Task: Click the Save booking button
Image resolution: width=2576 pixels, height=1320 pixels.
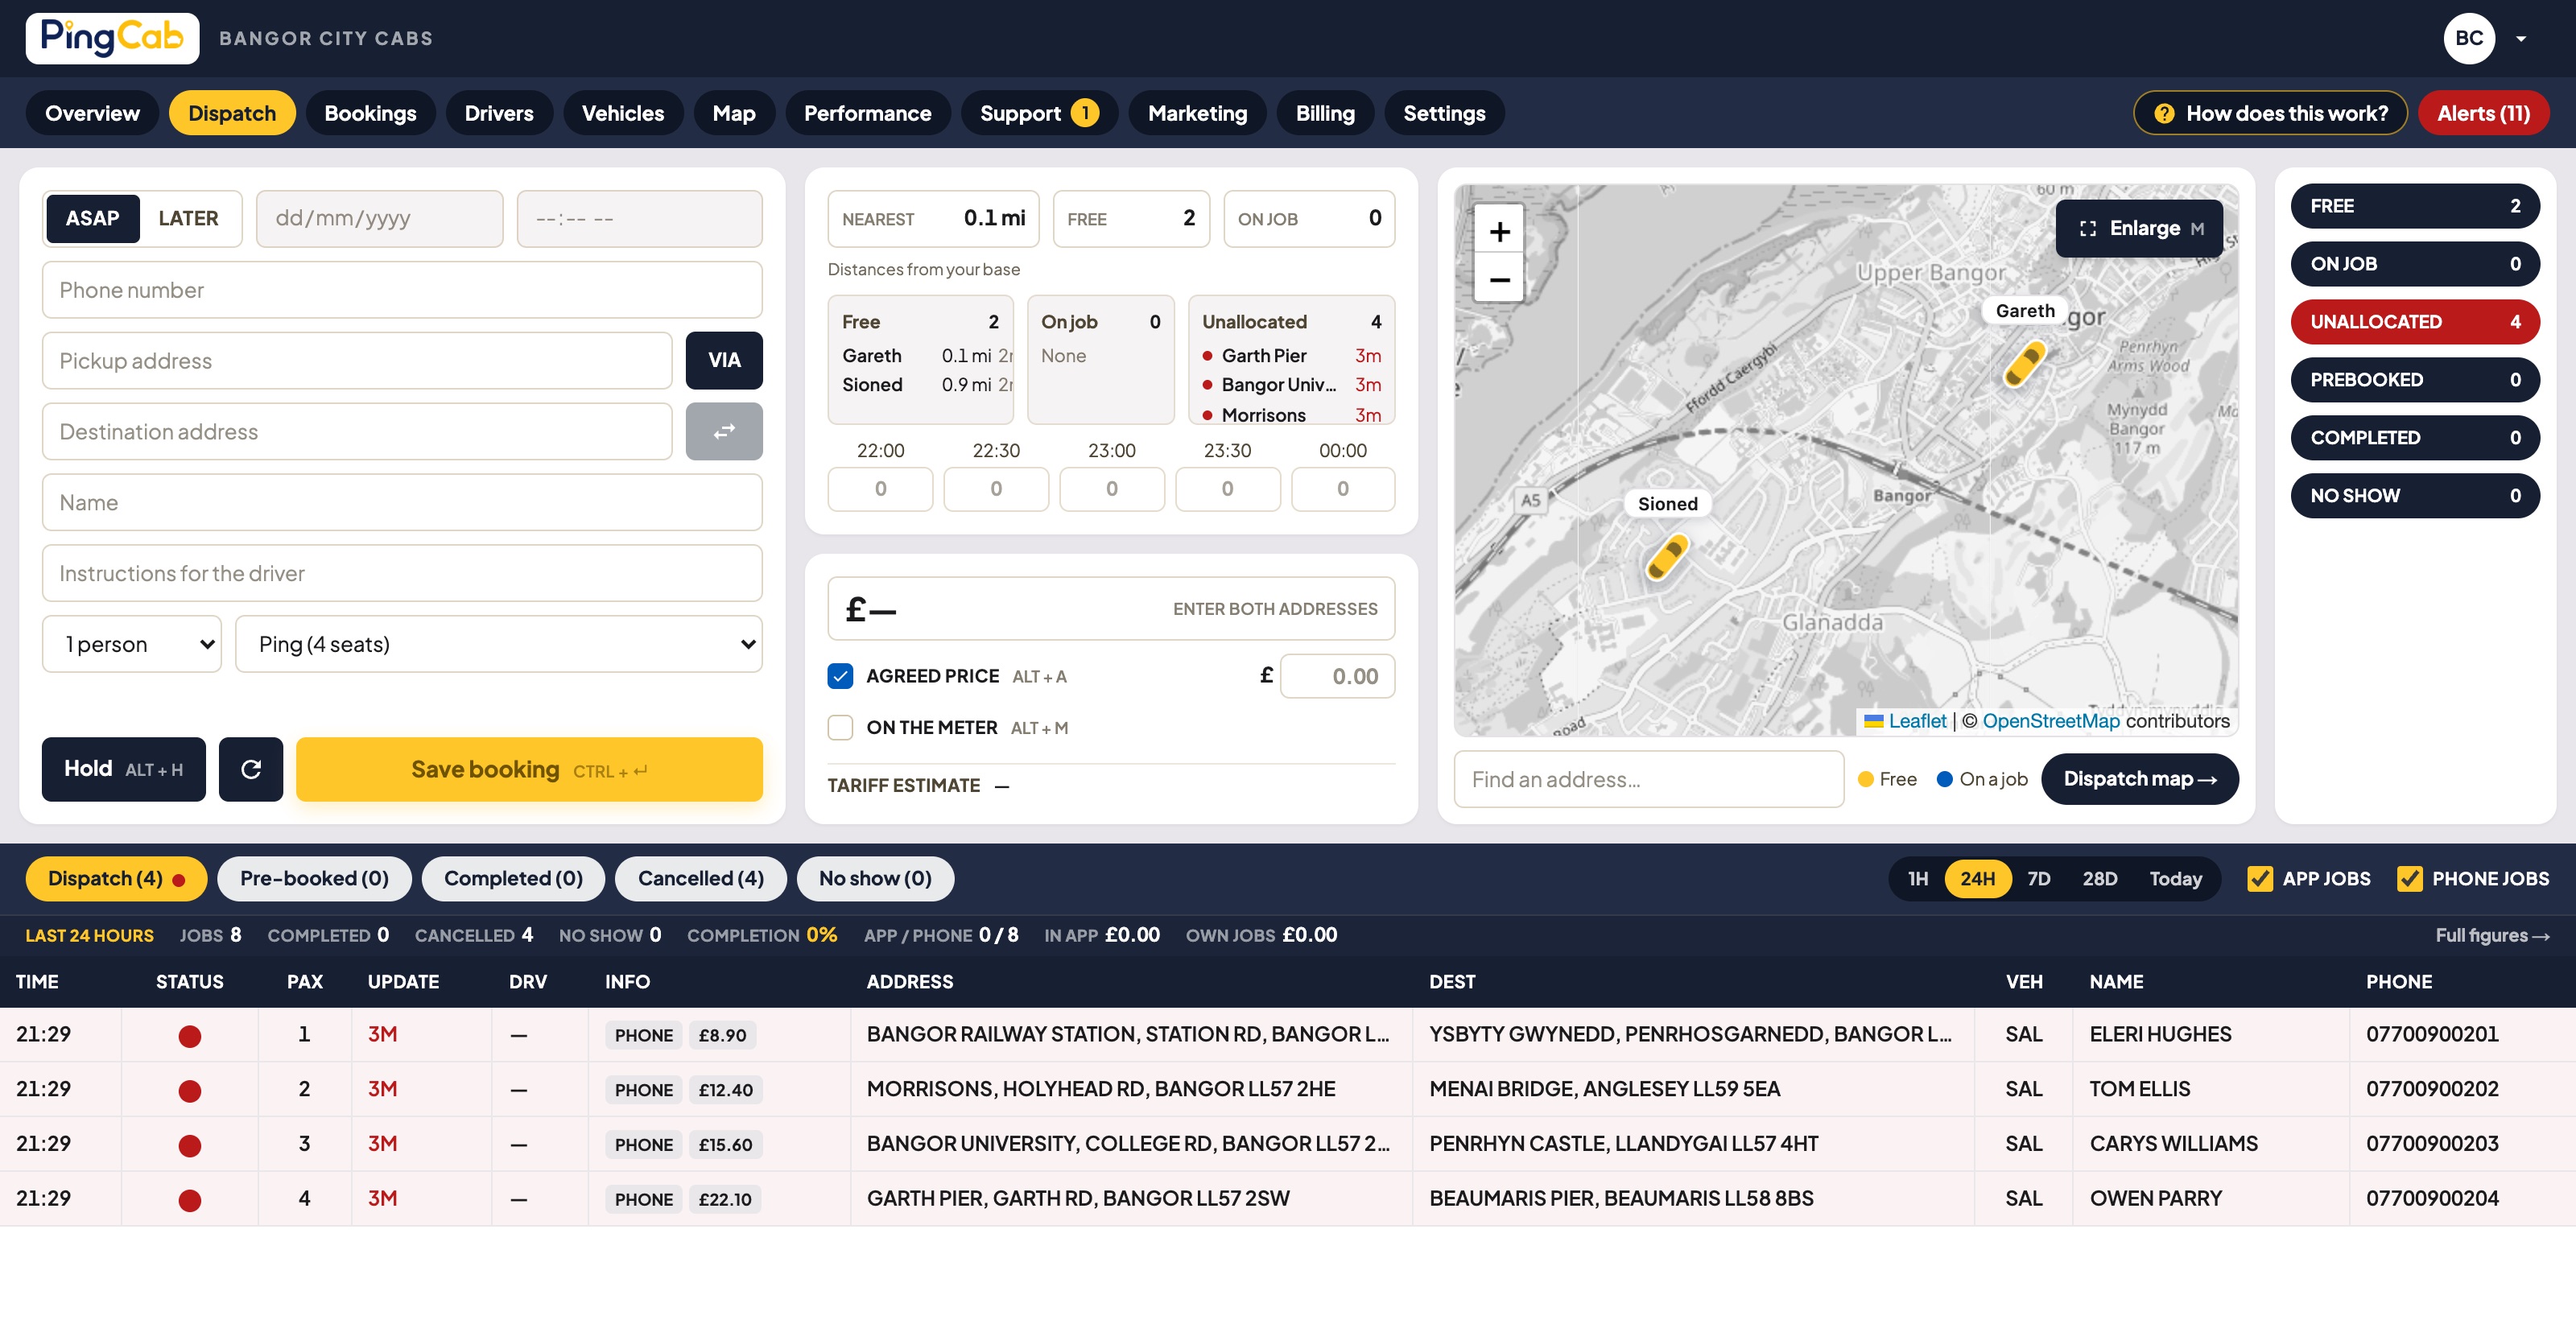Action: point(529,769)
